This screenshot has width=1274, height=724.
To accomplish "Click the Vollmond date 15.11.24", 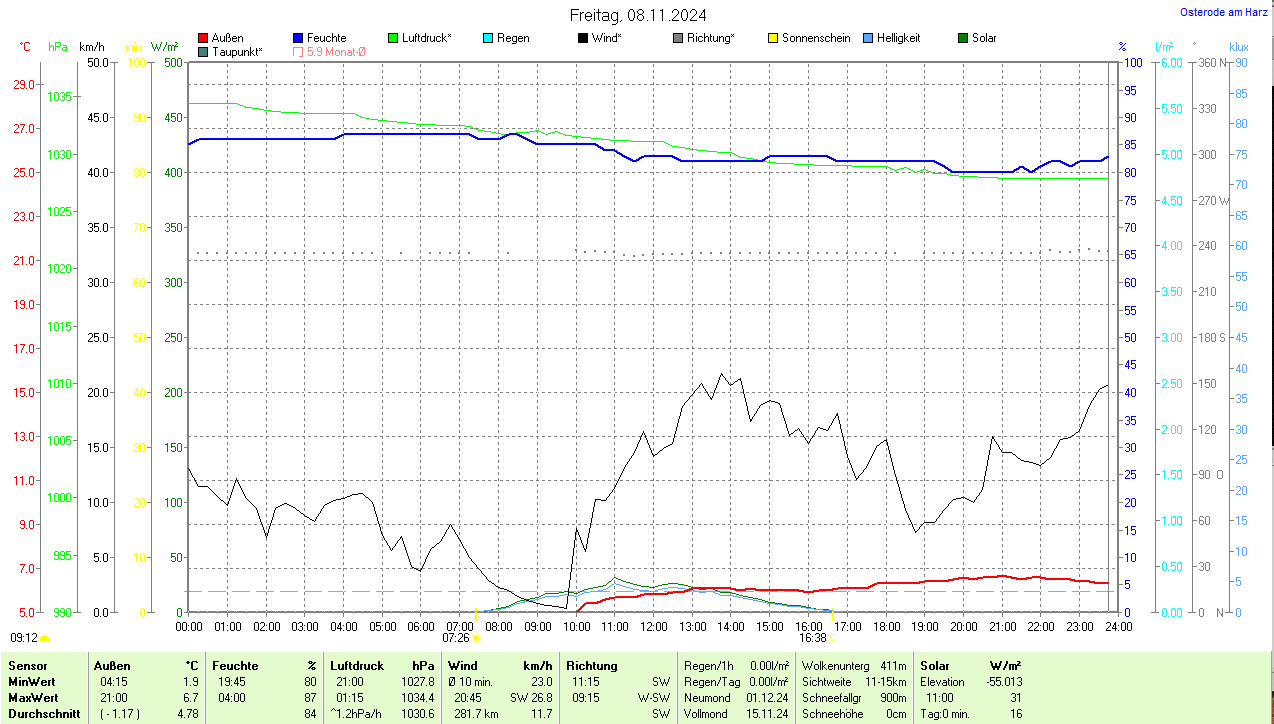I will click(767, 714).
